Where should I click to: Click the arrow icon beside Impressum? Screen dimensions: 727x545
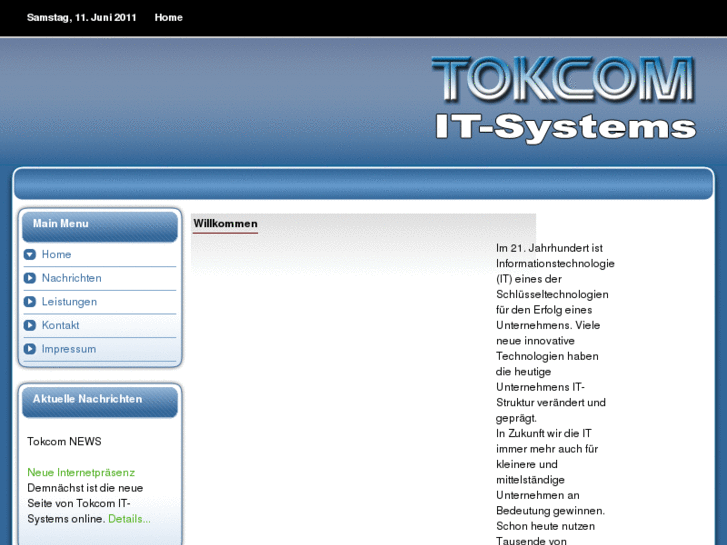click(x=30, y=349)
